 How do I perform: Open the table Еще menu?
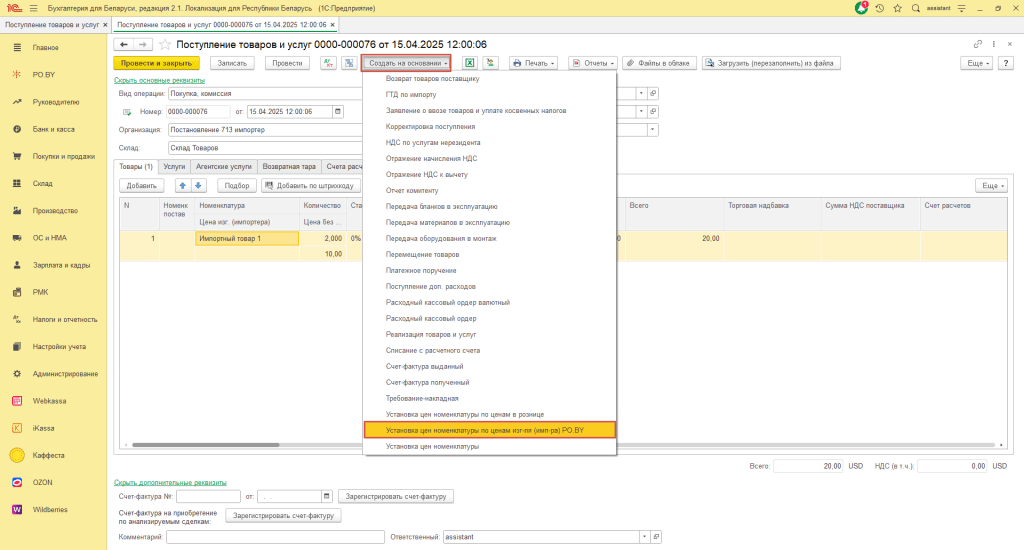coord(991,186)
